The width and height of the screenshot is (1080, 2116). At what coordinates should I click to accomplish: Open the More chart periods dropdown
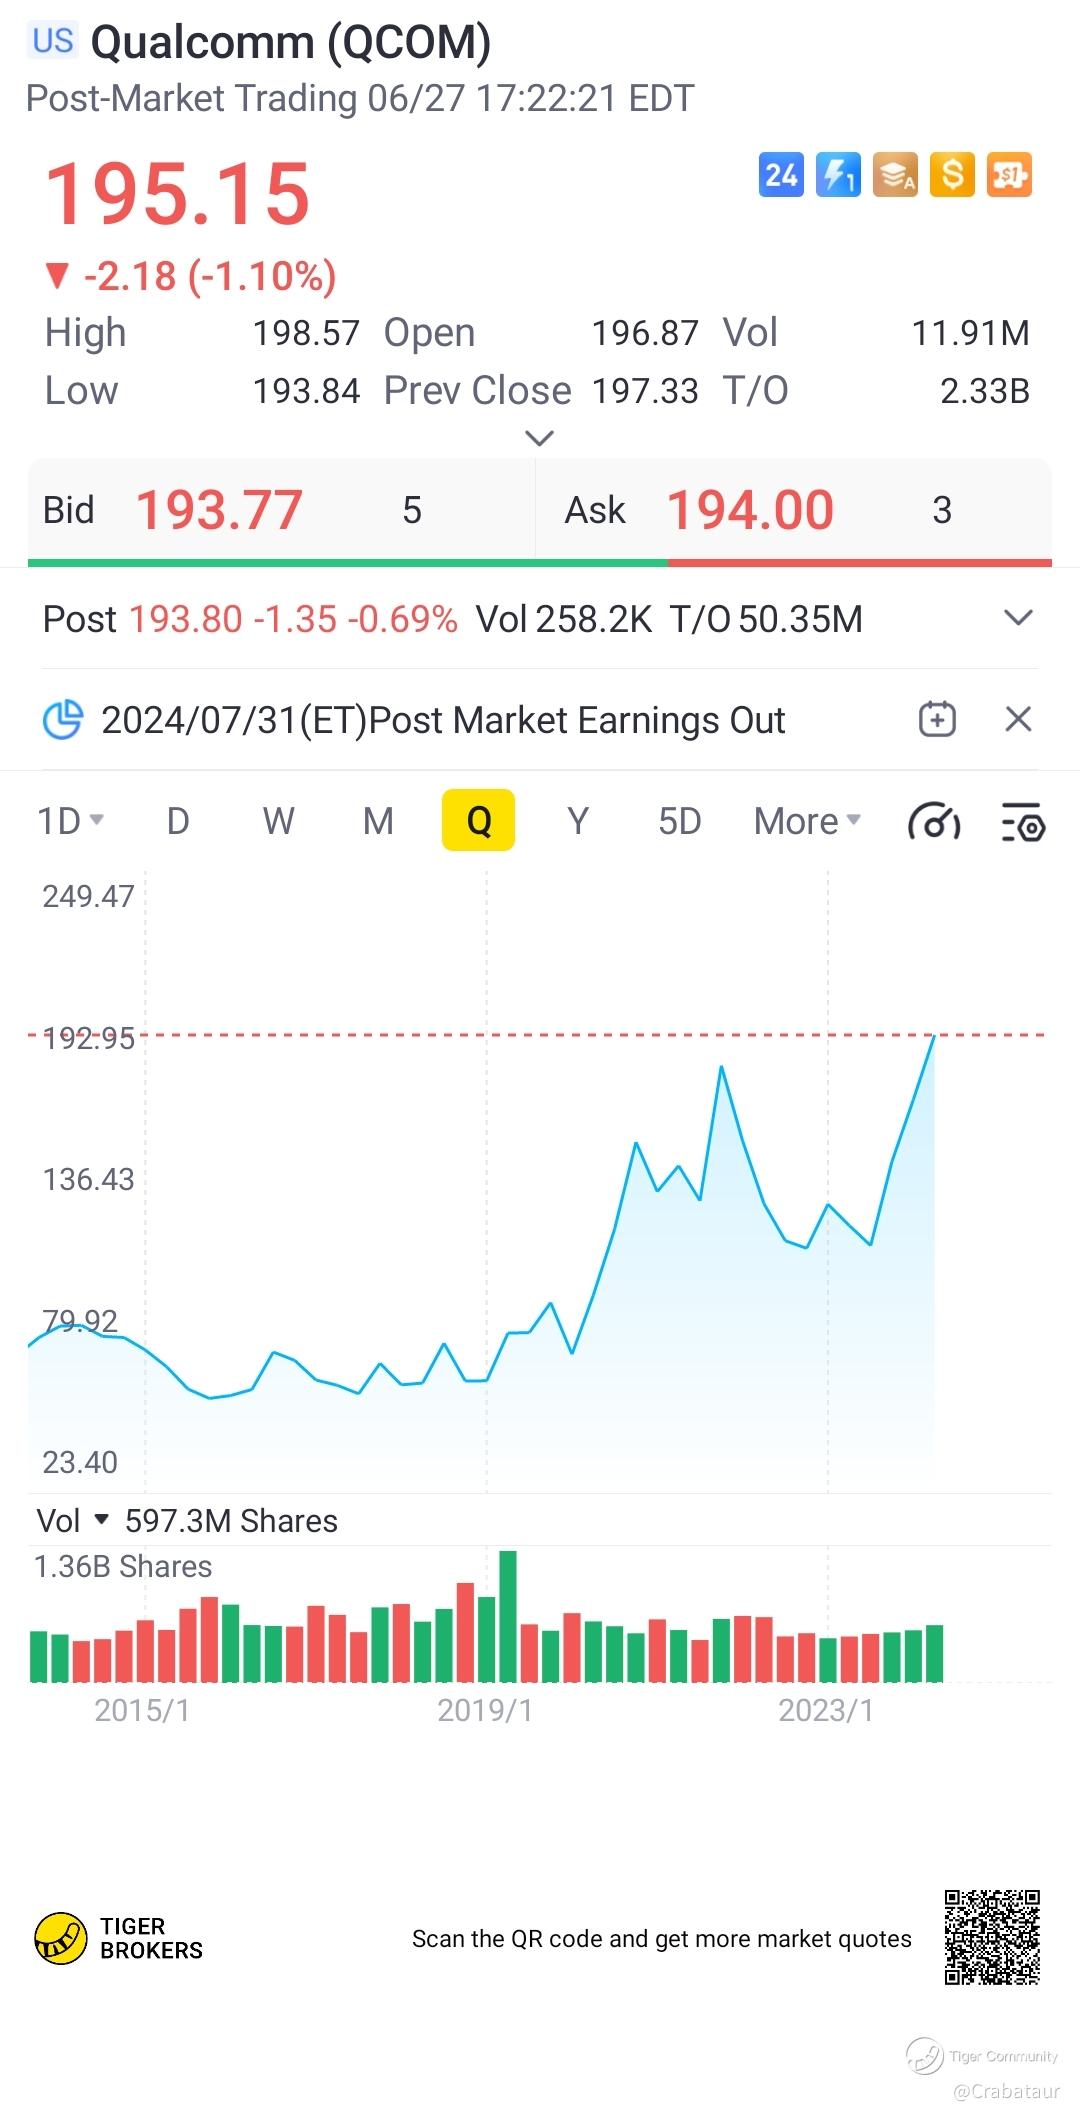tap(807, 821)
